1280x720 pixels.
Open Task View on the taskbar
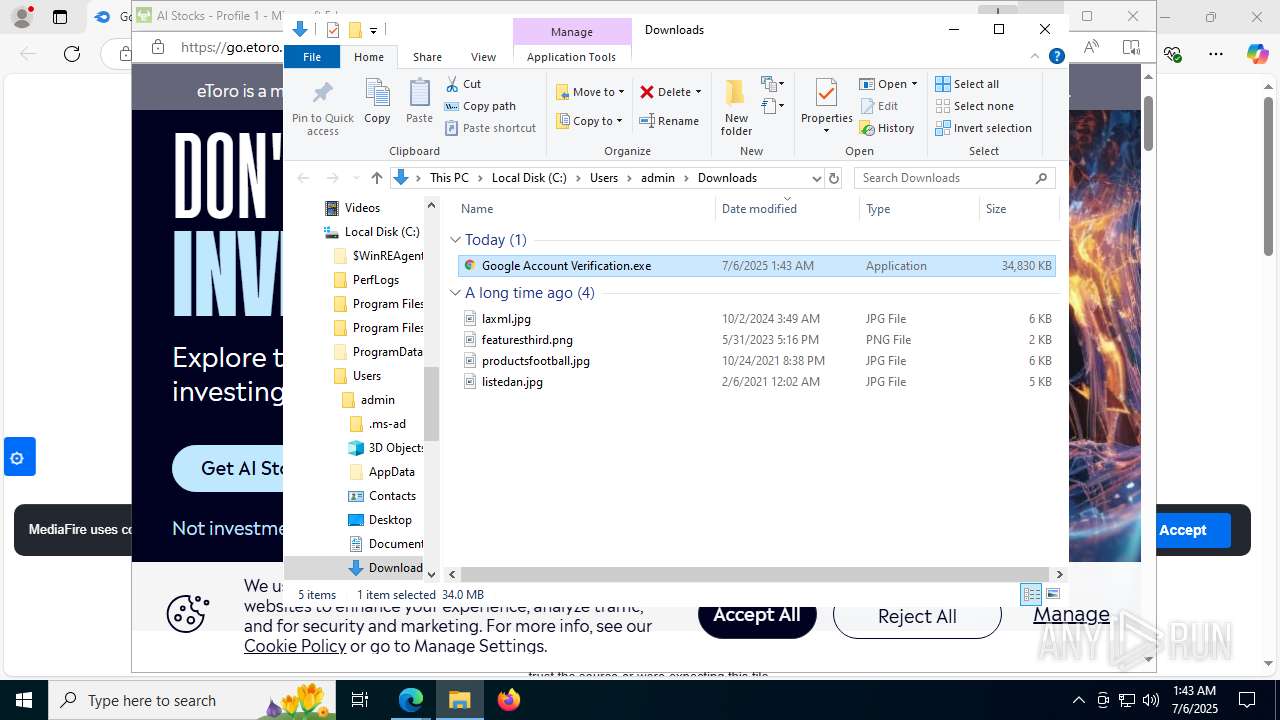(x=360, y=700)
